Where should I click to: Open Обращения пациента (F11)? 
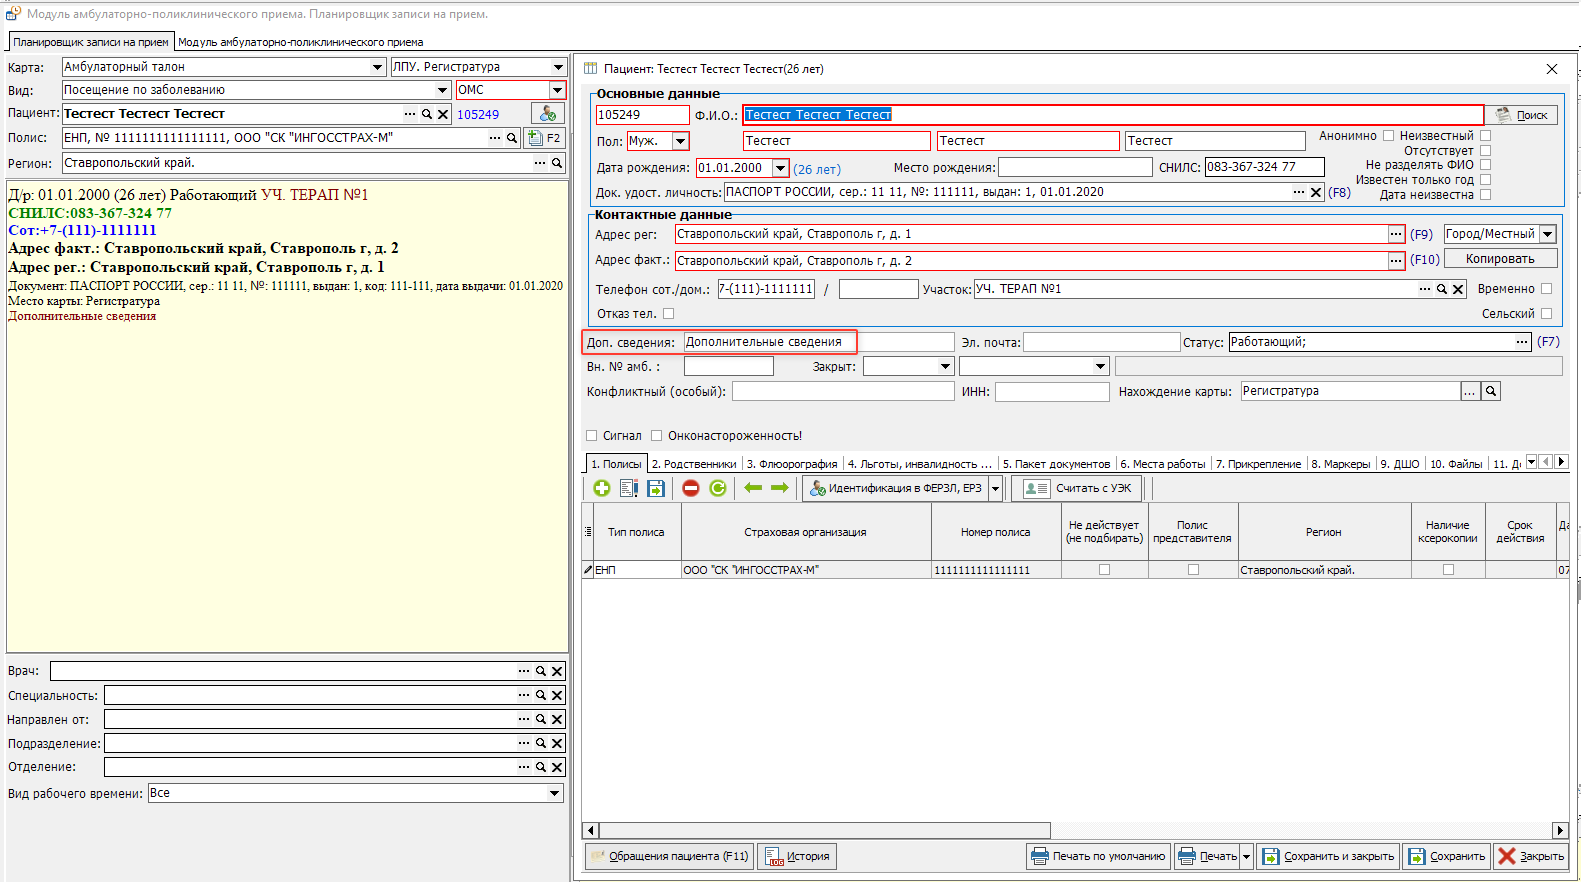669,856
